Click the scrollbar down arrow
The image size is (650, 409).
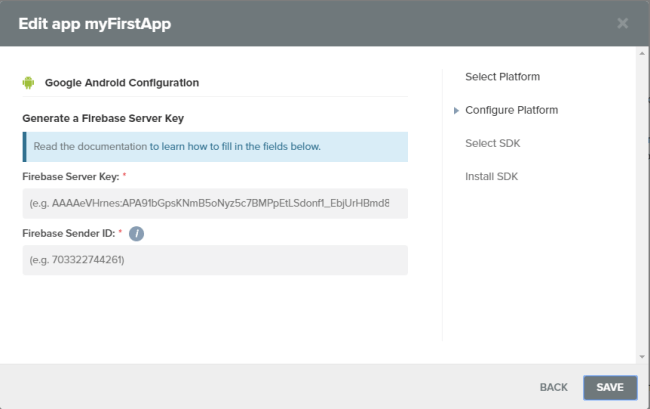pyautogui.click(x=642, y=357)
